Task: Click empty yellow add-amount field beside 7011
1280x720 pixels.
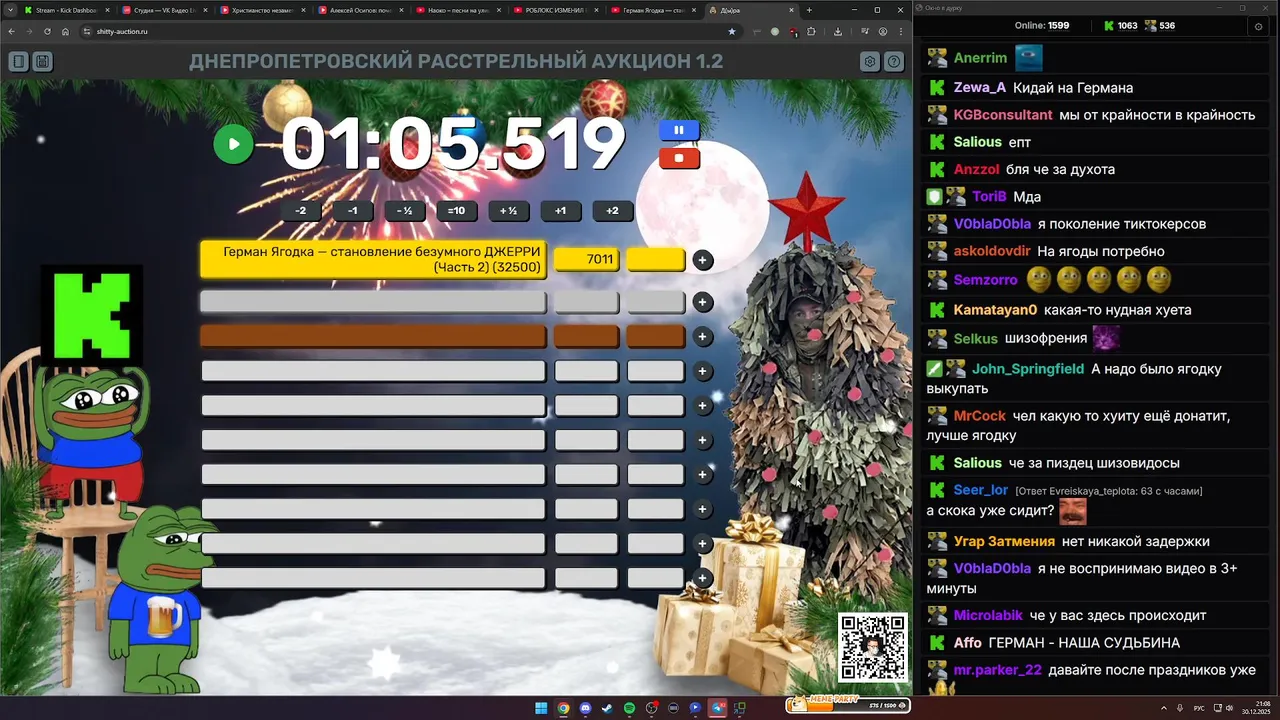Action: [656, 260]
